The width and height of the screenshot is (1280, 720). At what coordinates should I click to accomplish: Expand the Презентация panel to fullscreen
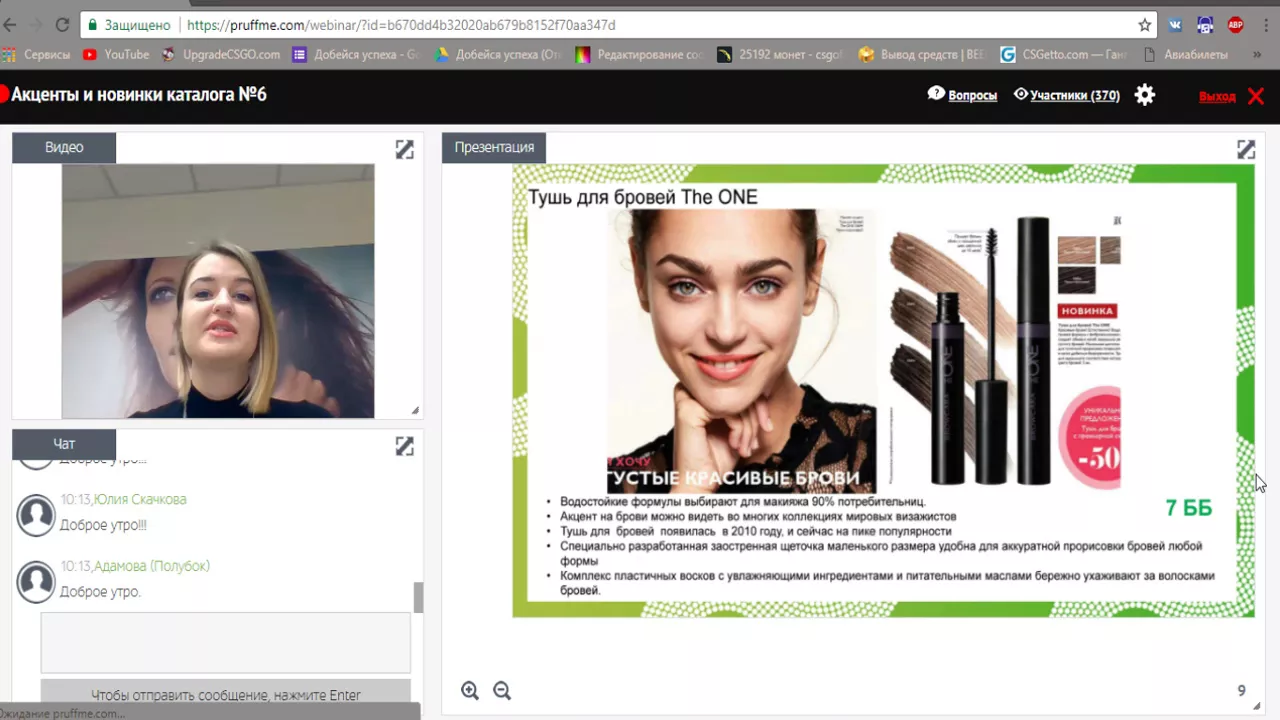click(x=1246, y=149)
